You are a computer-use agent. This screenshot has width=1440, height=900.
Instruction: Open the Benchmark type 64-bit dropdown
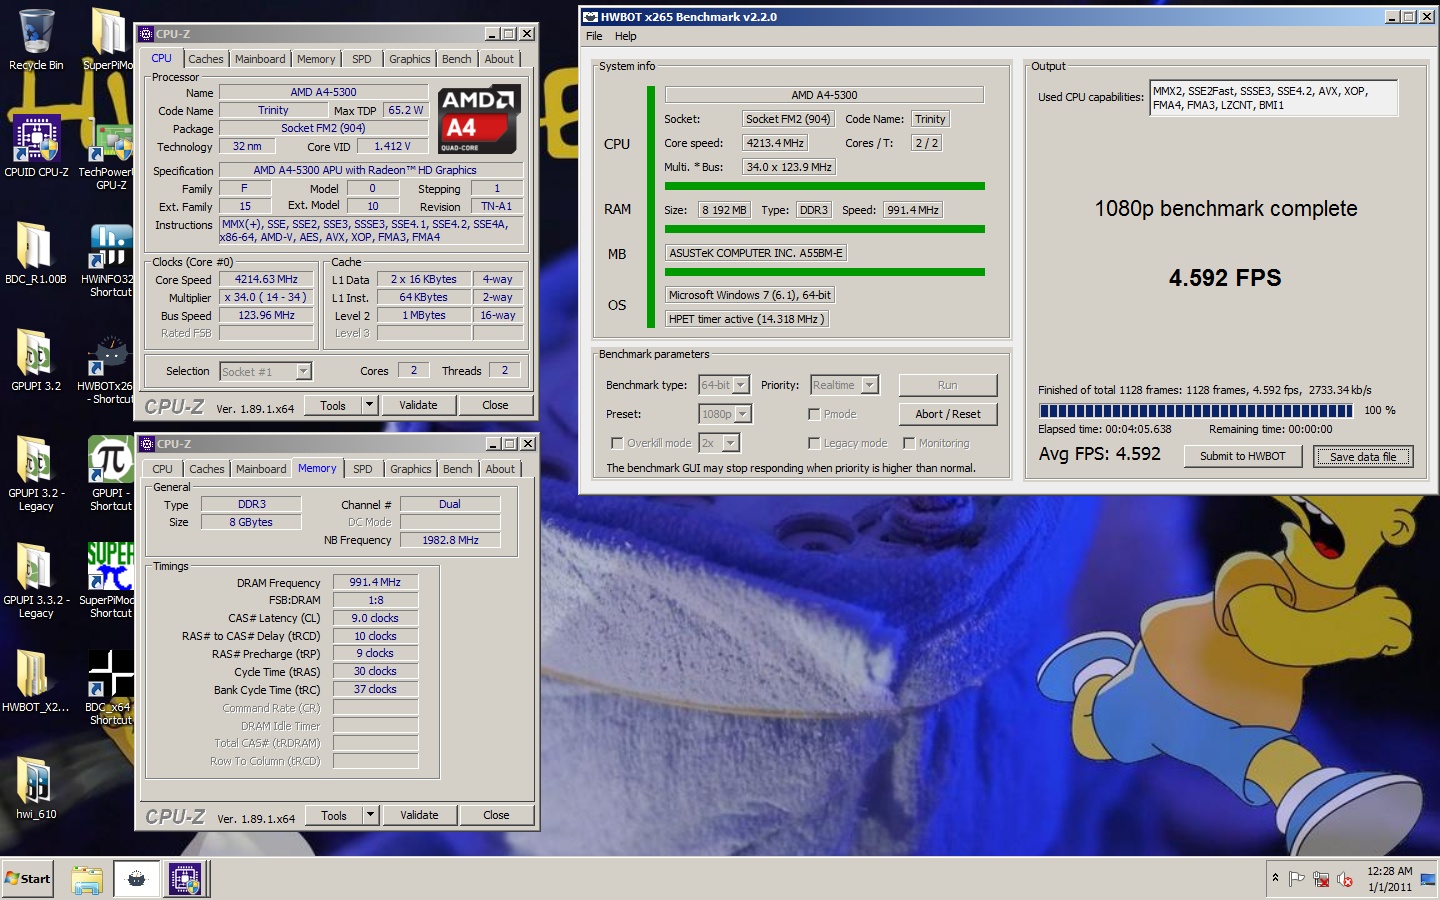click(741, 385)
